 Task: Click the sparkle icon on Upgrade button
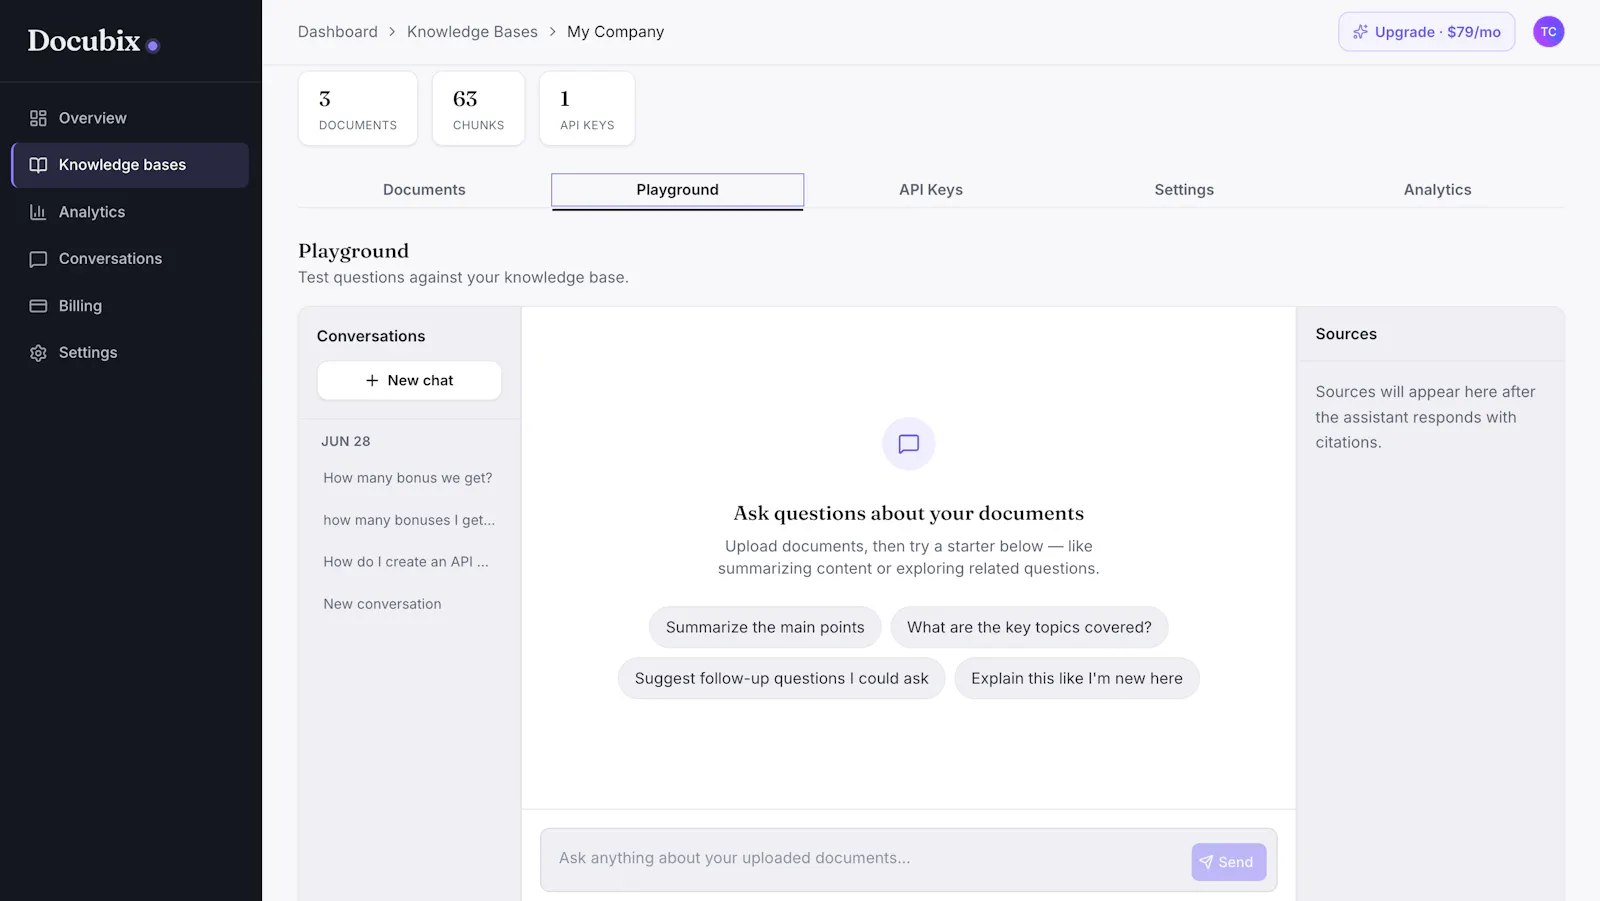pyautogui.click(x=1360, y=32)
